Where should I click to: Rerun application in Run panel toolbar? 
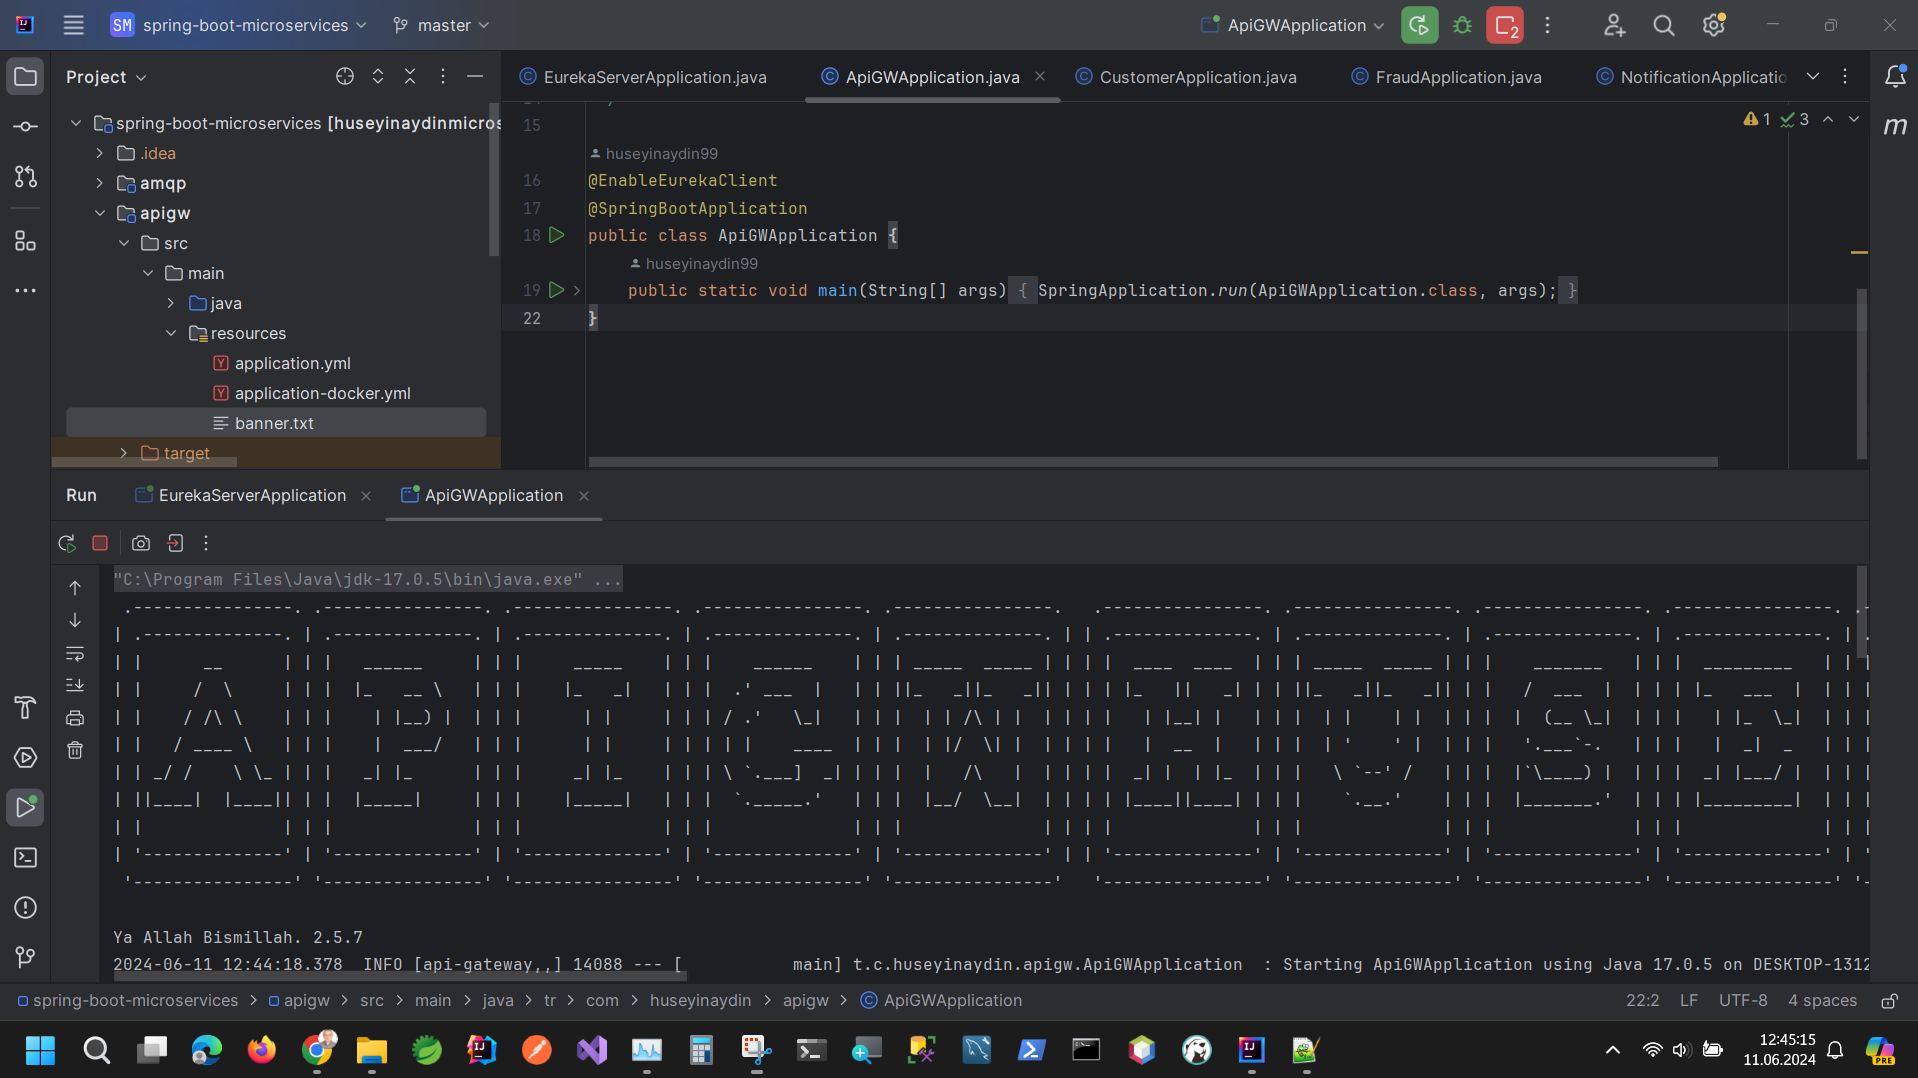point(67,543)
